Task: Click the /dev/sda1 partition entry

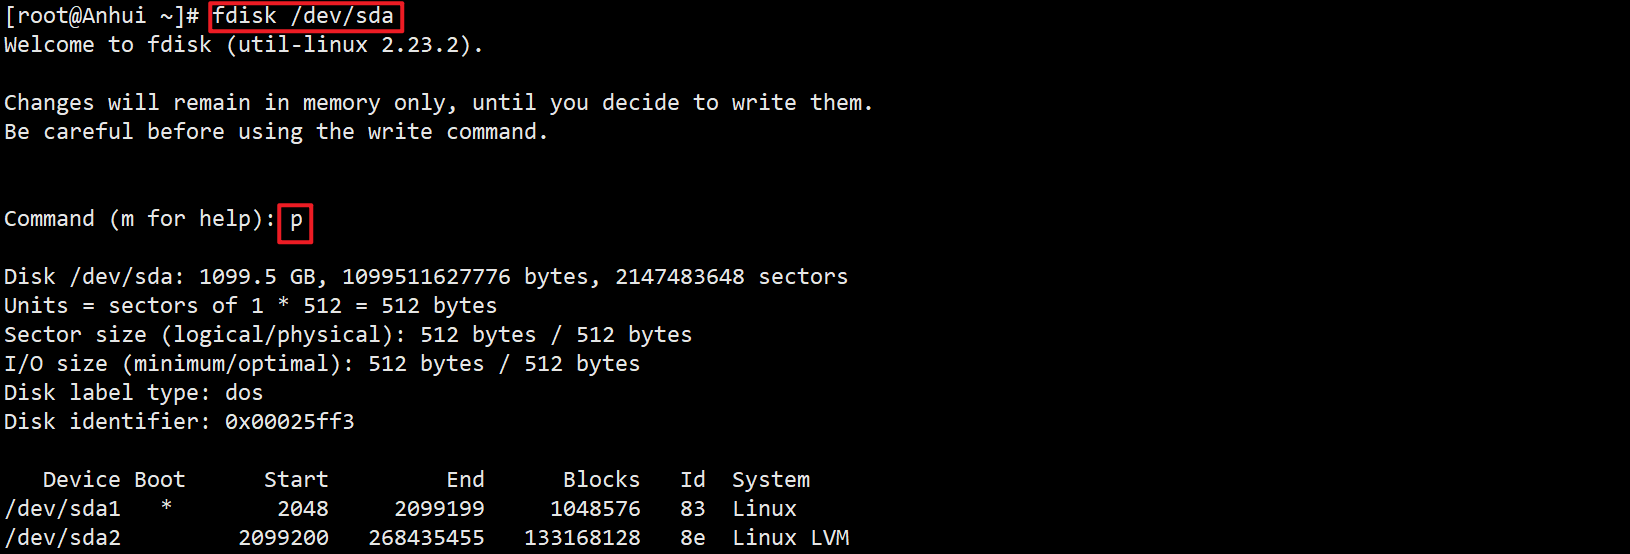Action: pyautogui.click(x=62, y=509)
